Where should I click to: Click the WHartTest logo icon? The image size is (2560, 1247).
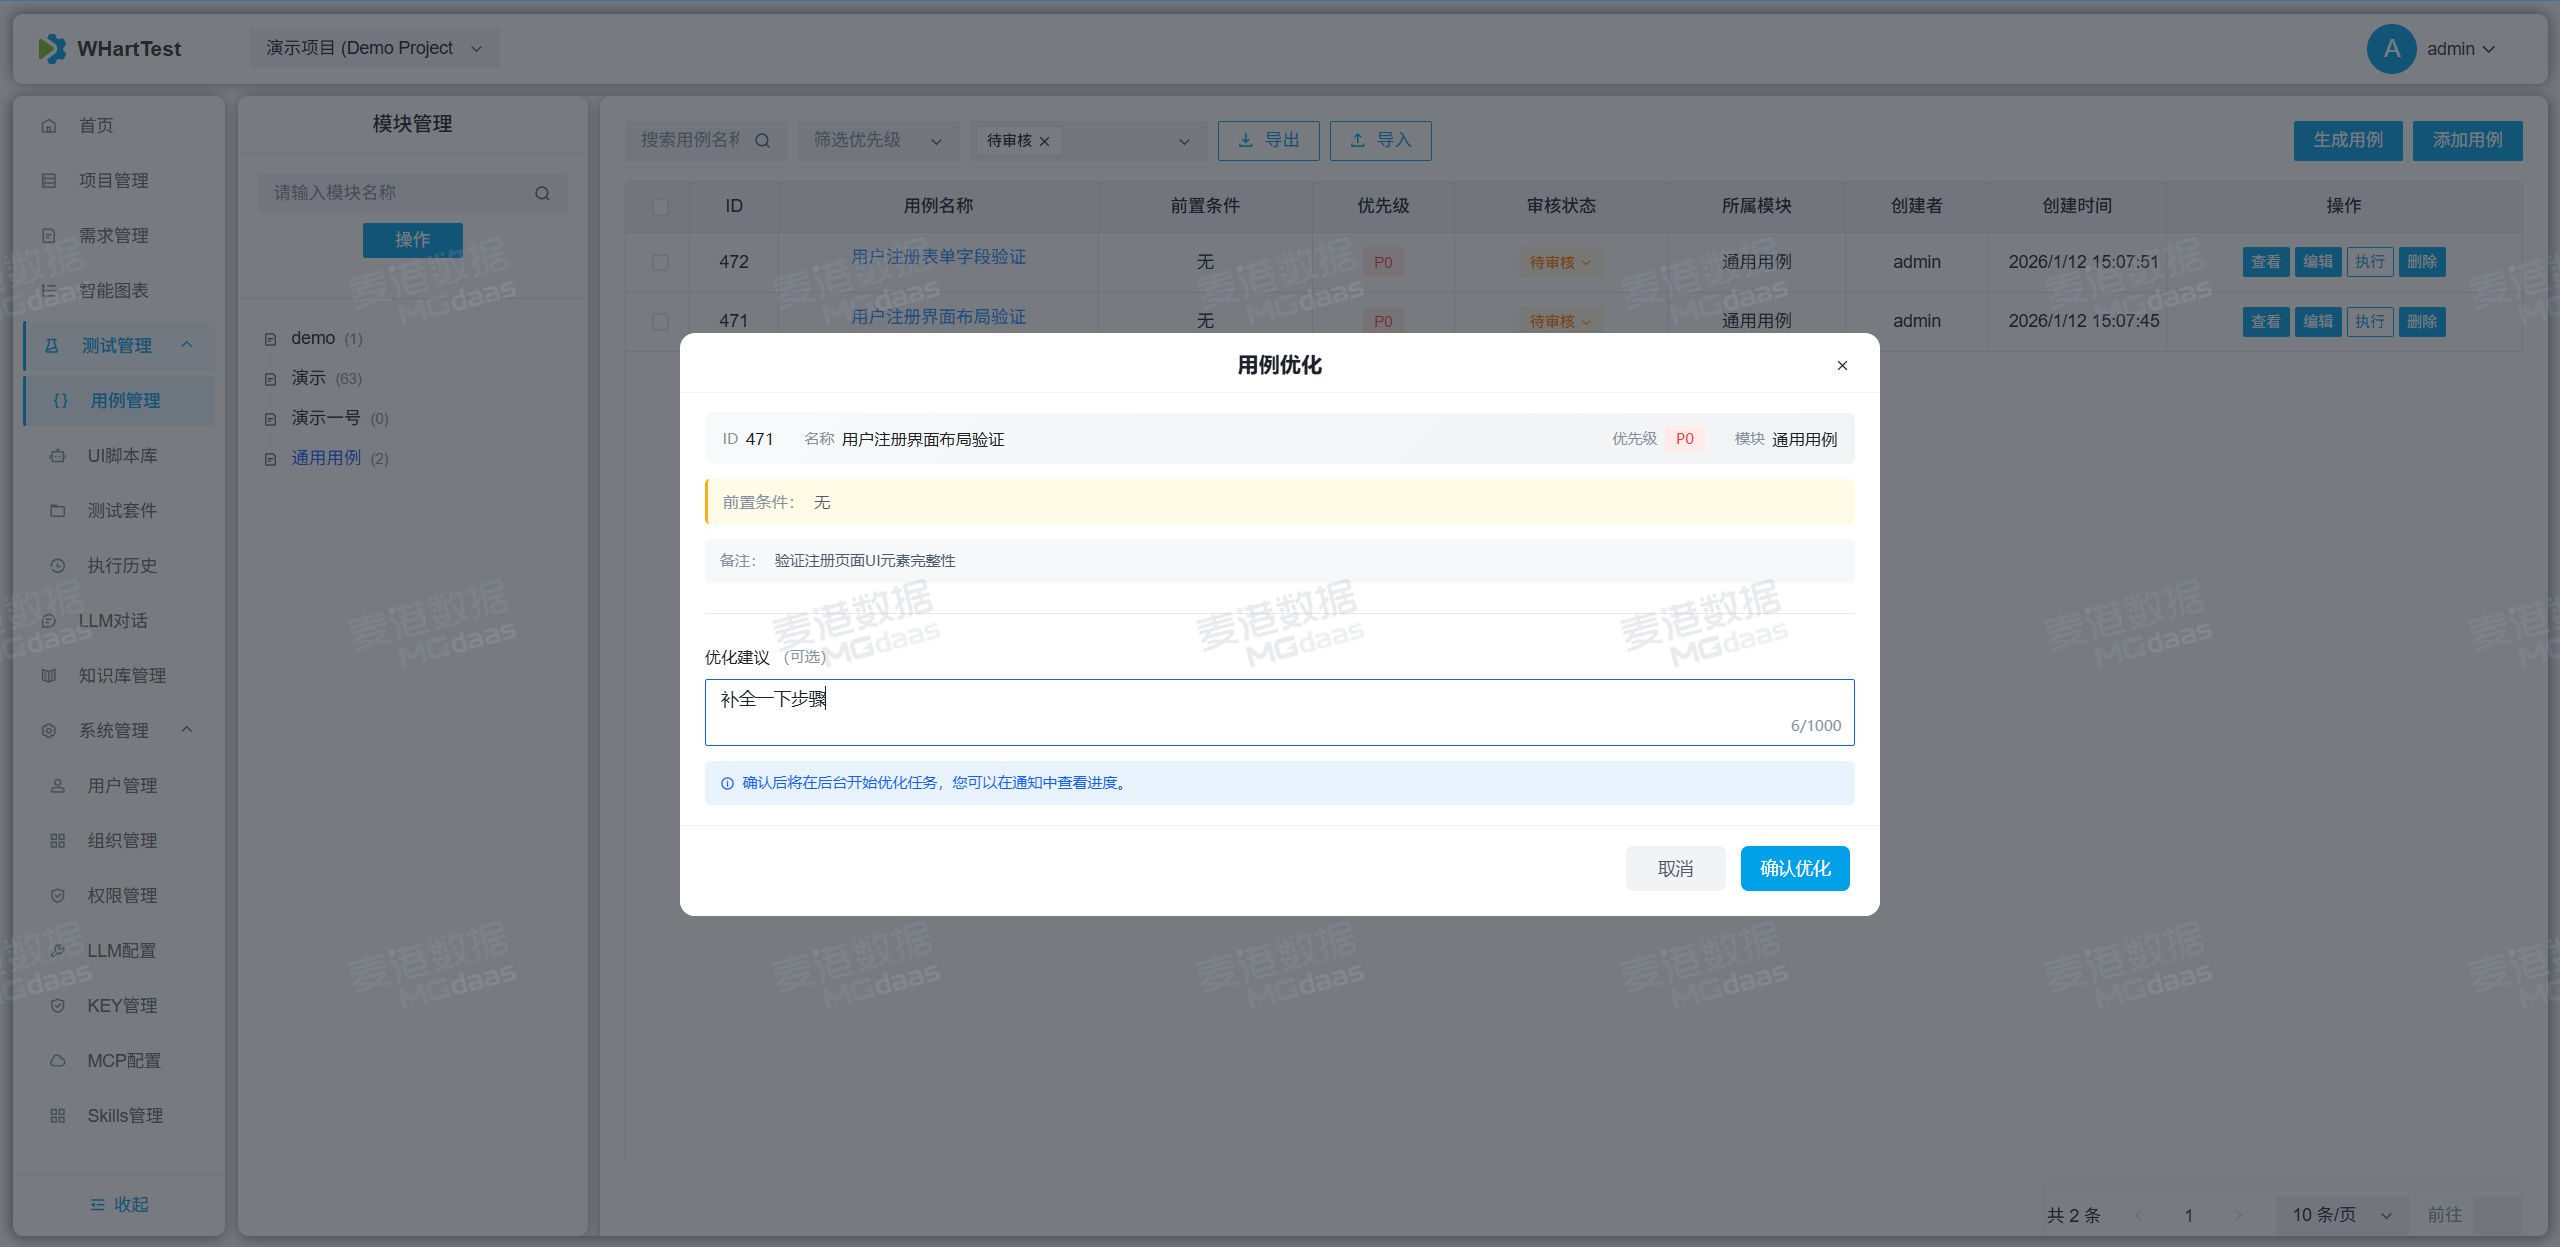tap(52, 48)
